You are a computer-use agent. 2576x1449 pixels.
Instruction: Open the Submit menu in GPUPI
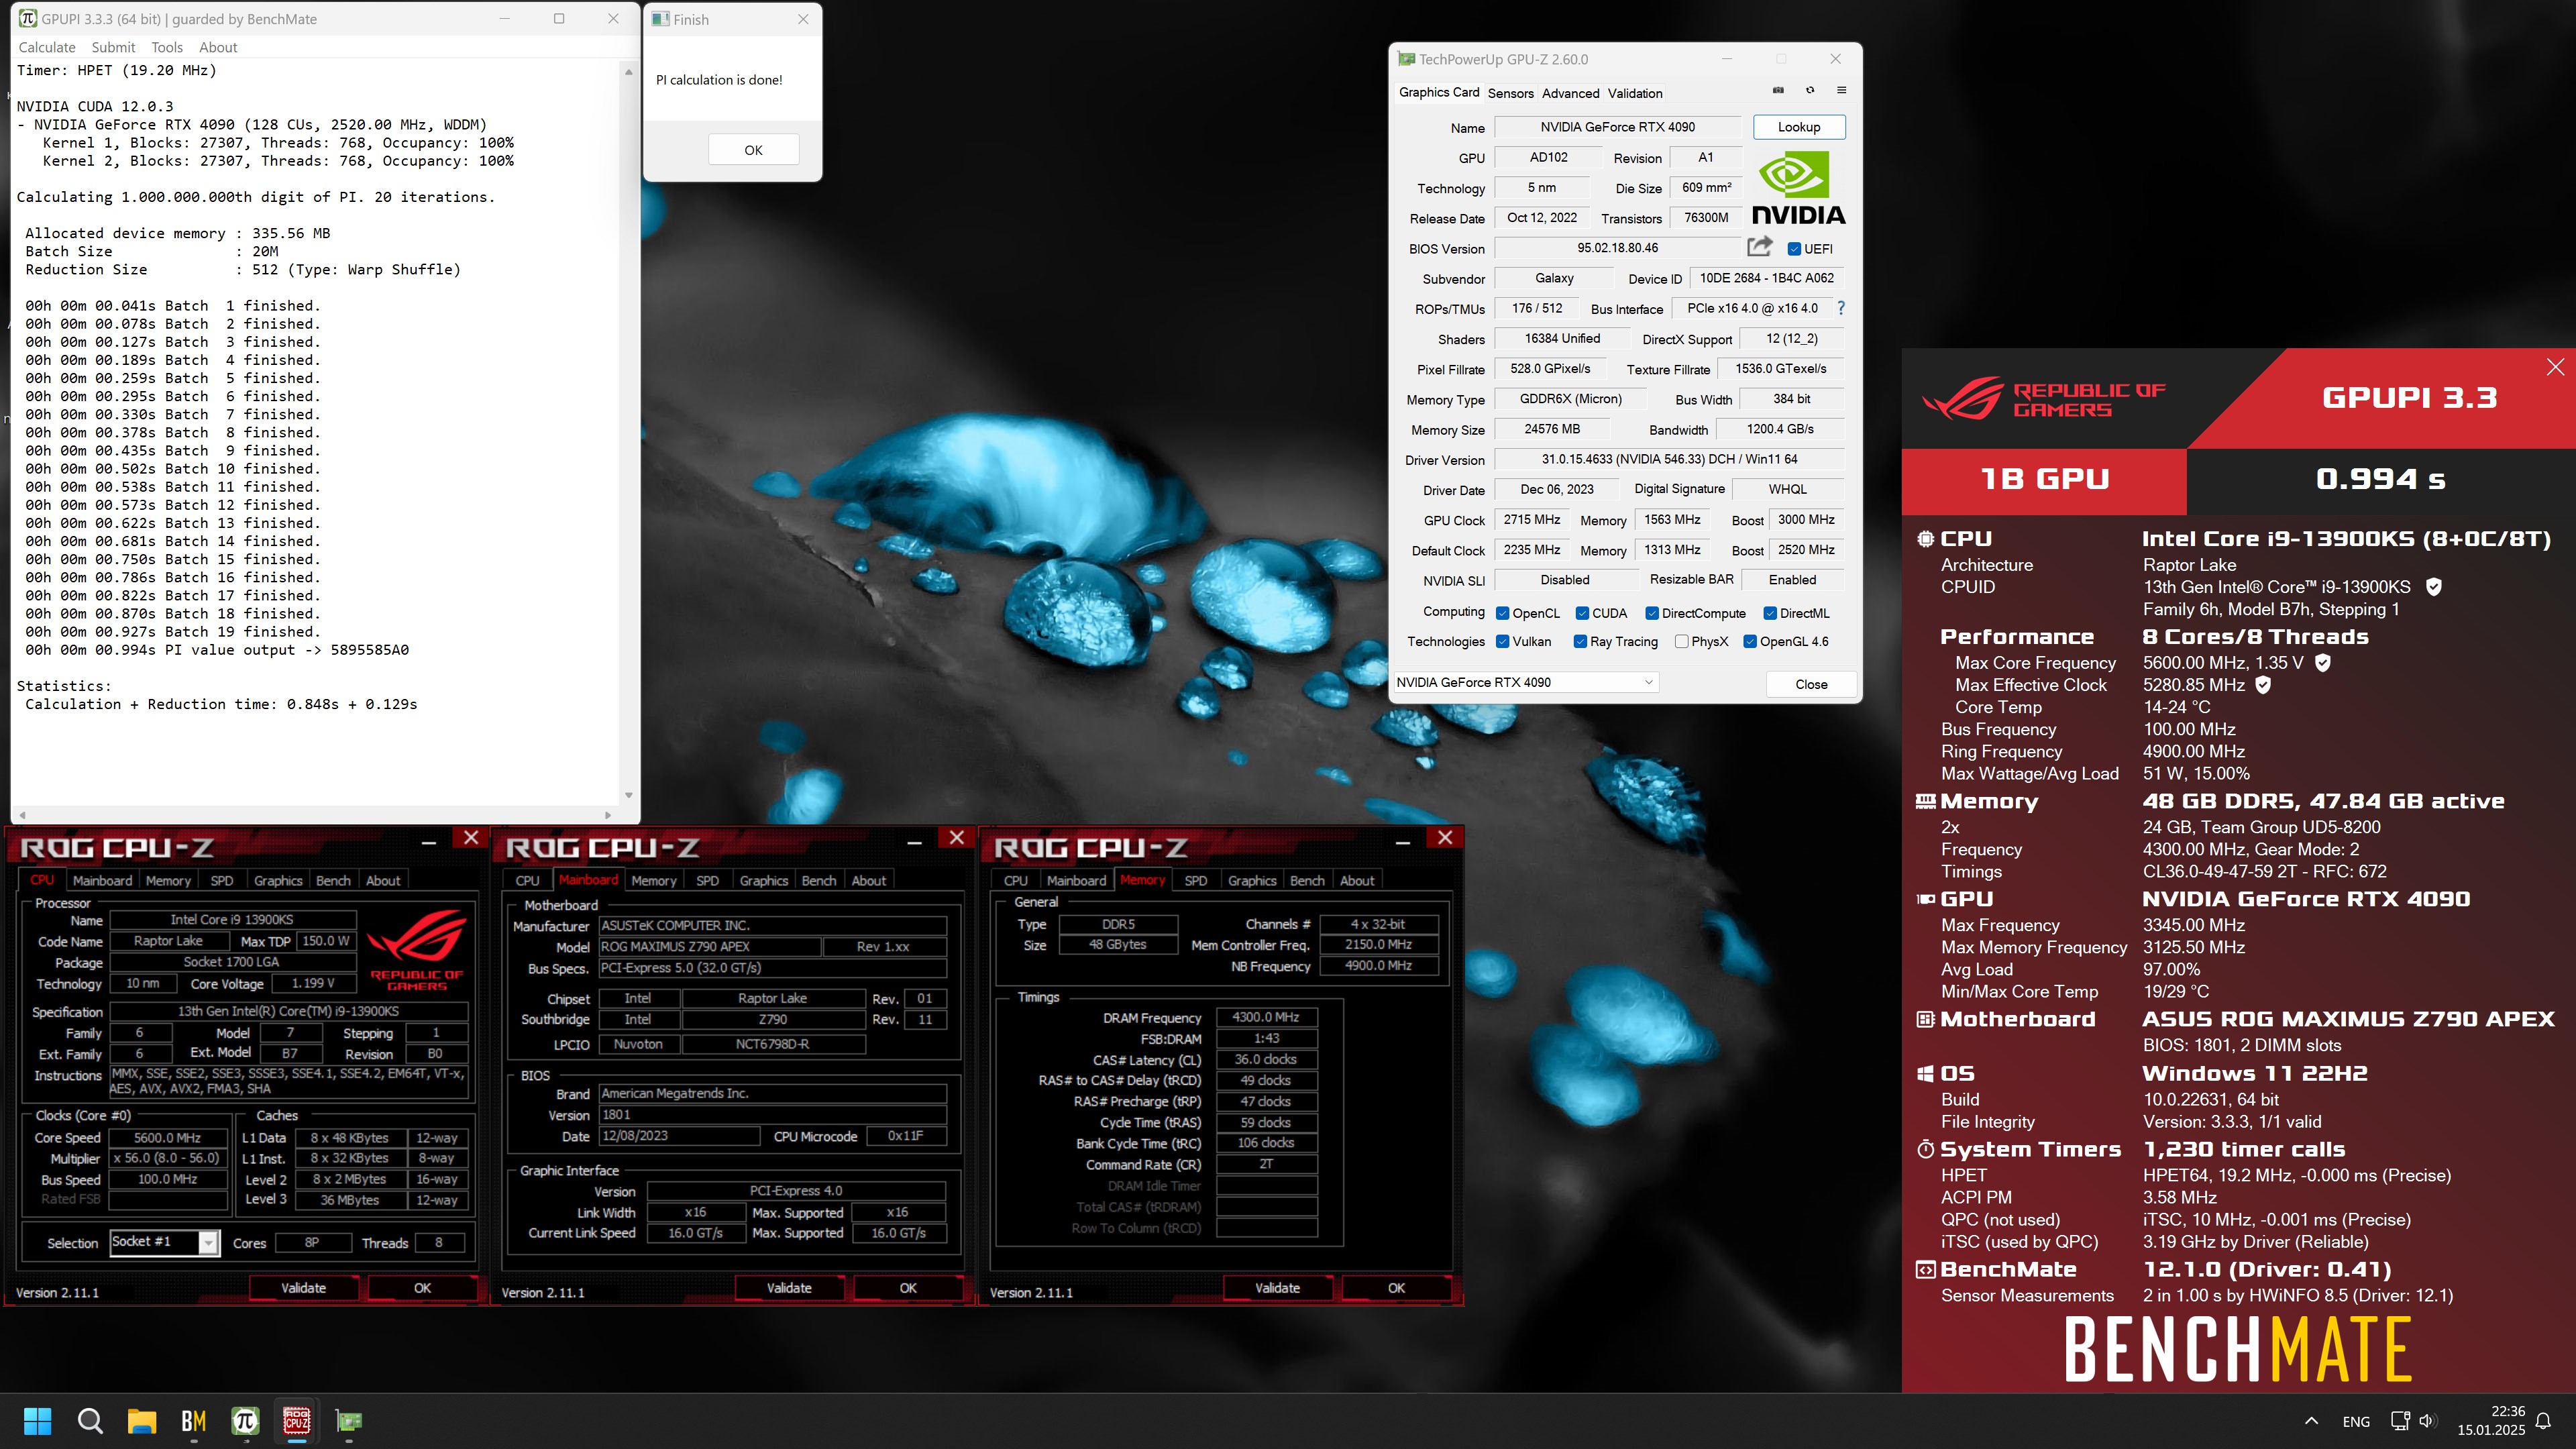coord(113,47)
